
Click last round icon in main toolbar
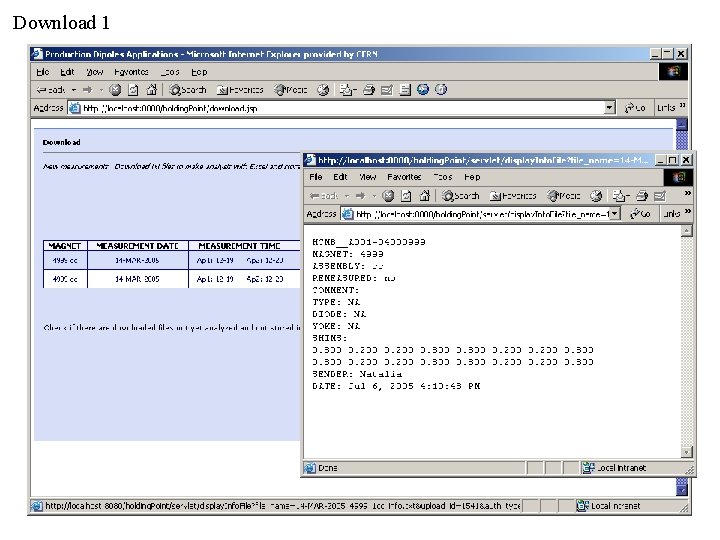441,90
